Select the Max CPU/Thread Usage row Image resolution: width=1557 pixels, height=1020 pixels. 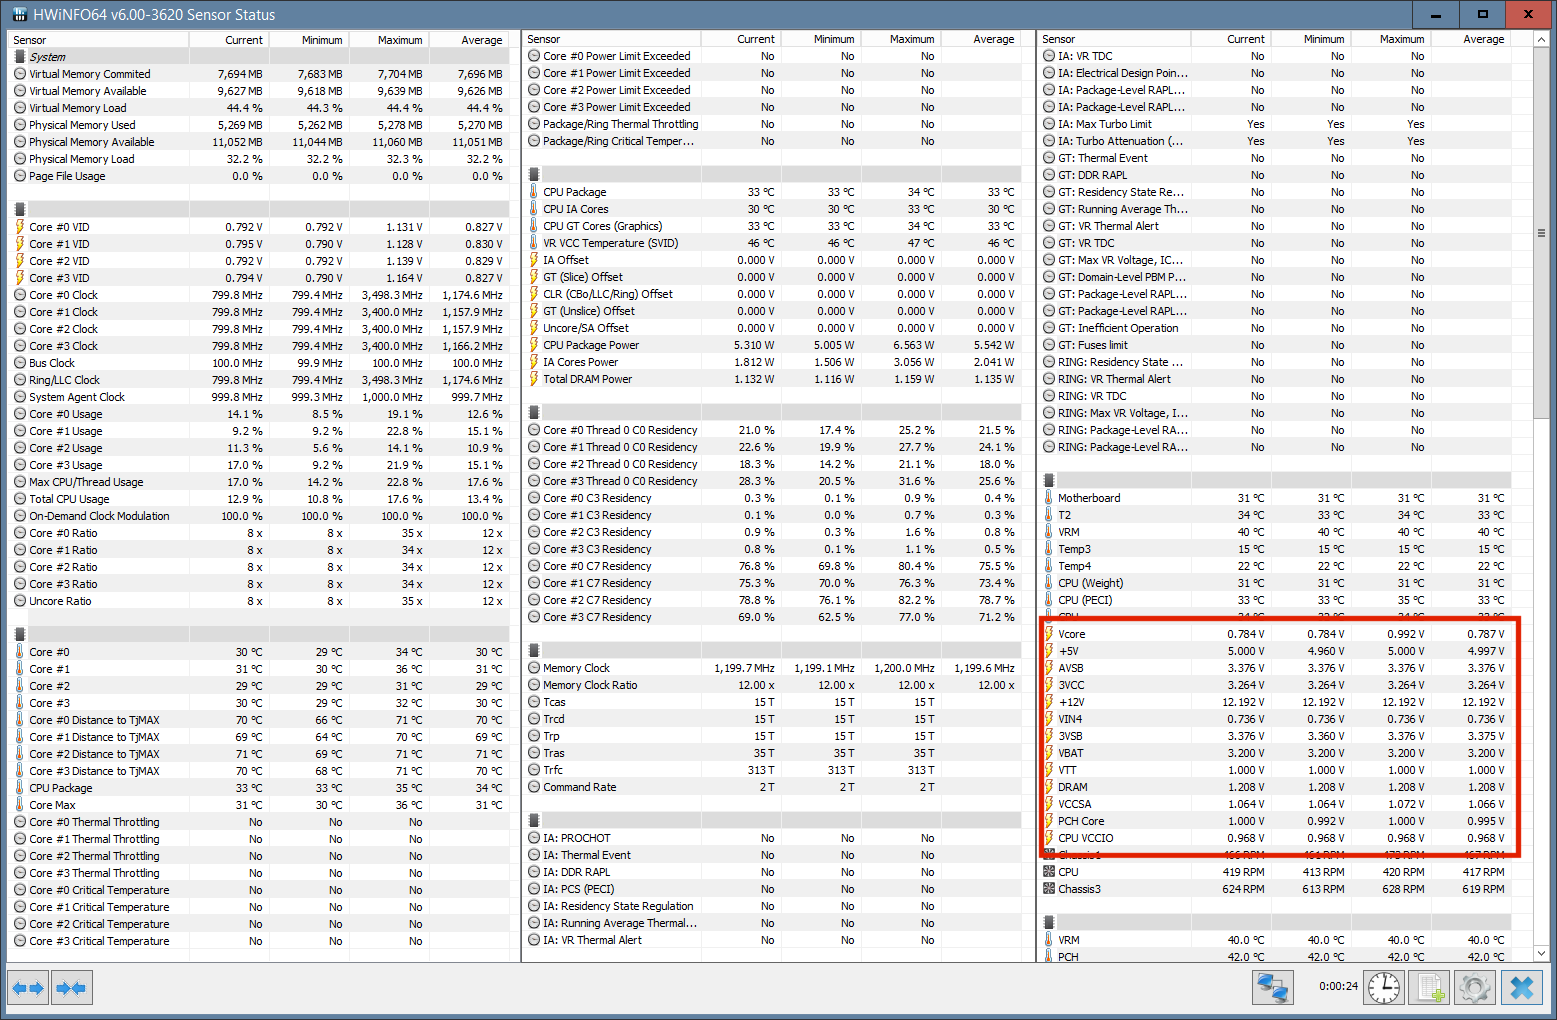tap(259, 482)
